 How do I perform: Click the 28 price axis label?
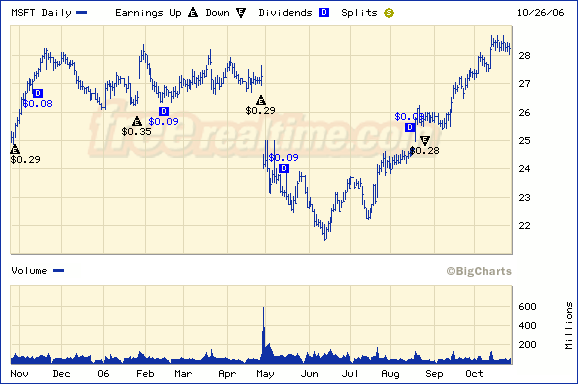coord(524,56)
